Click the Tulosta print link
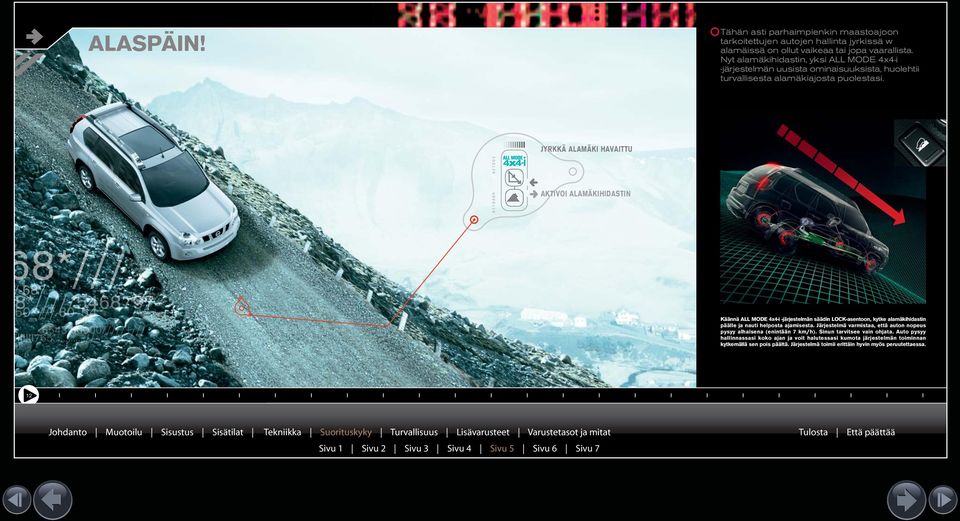This screenshot has height=521, width=960. tap(813, 432)
